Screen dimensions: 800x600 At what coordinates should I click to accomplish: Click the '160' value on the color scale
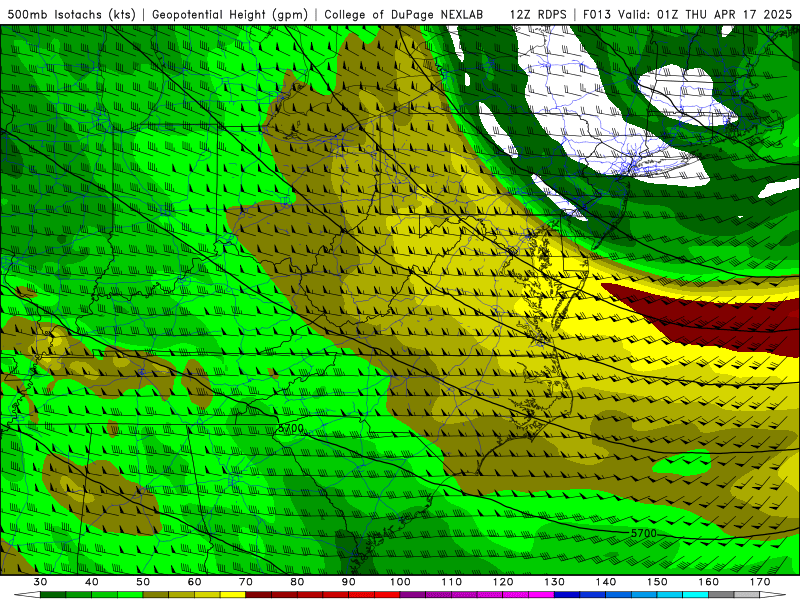[x=709, y=582]
